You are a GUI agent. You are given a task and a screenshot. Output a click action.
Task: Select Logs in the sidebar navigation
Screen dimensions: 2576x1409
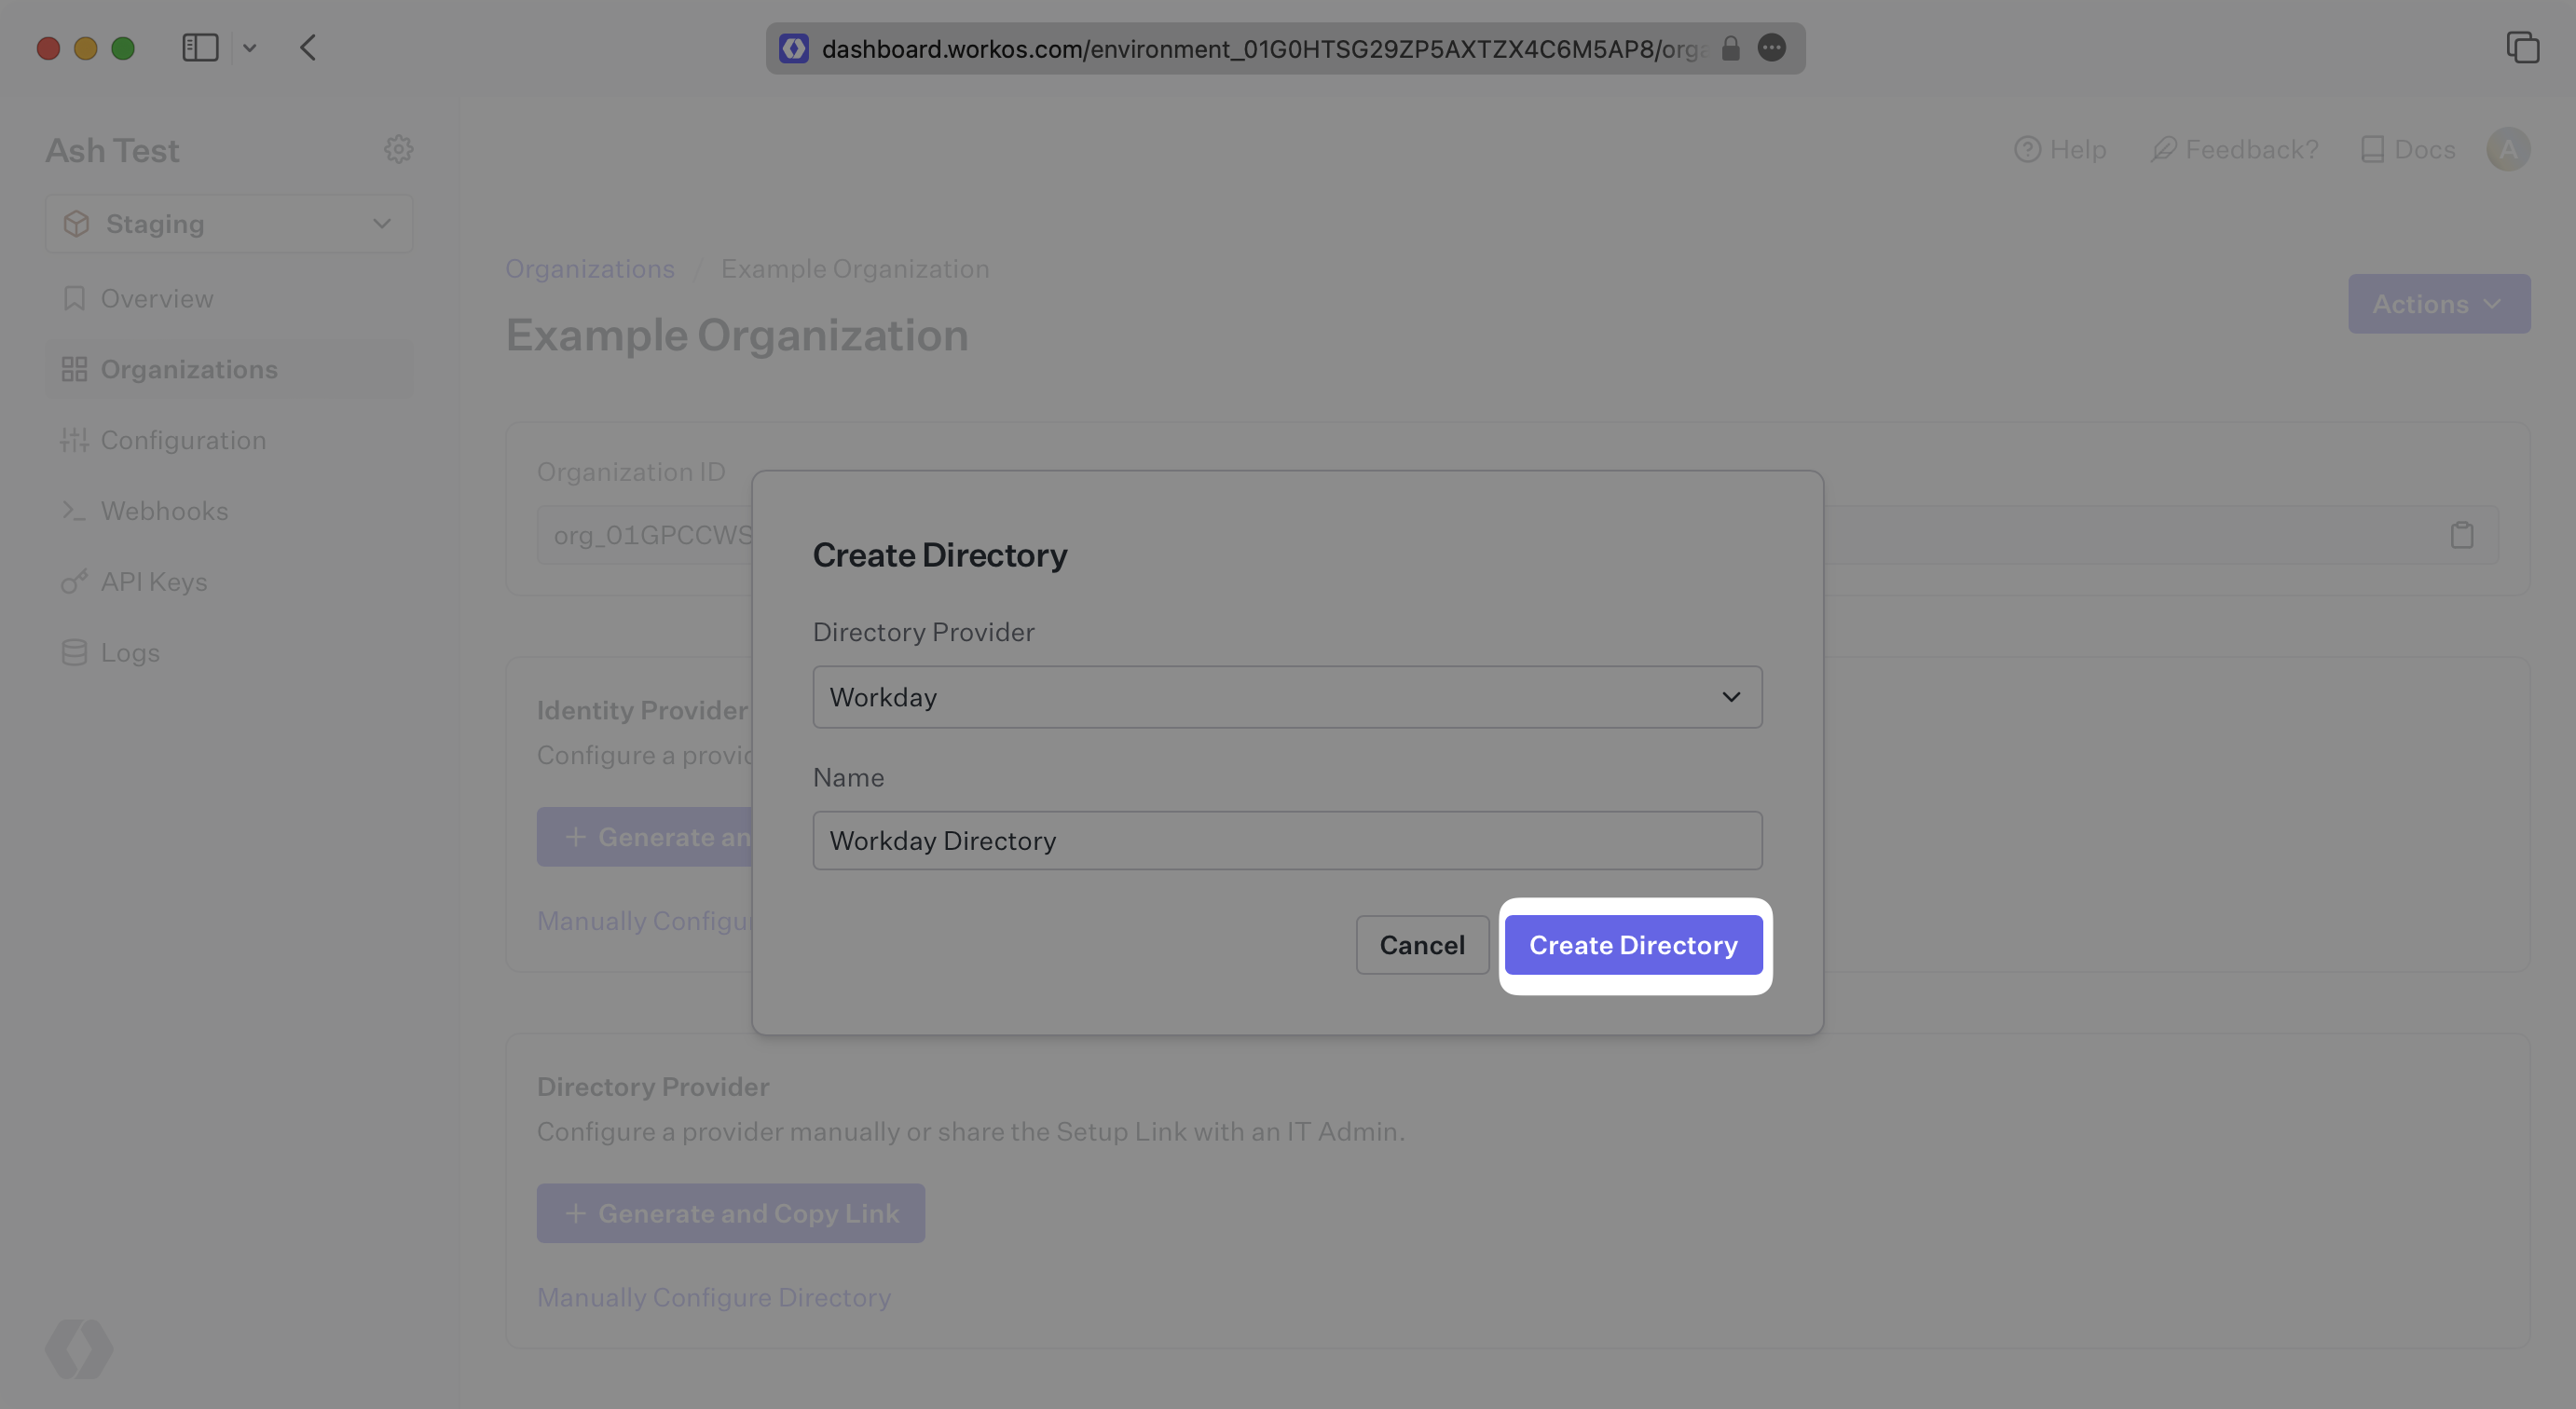130,653
